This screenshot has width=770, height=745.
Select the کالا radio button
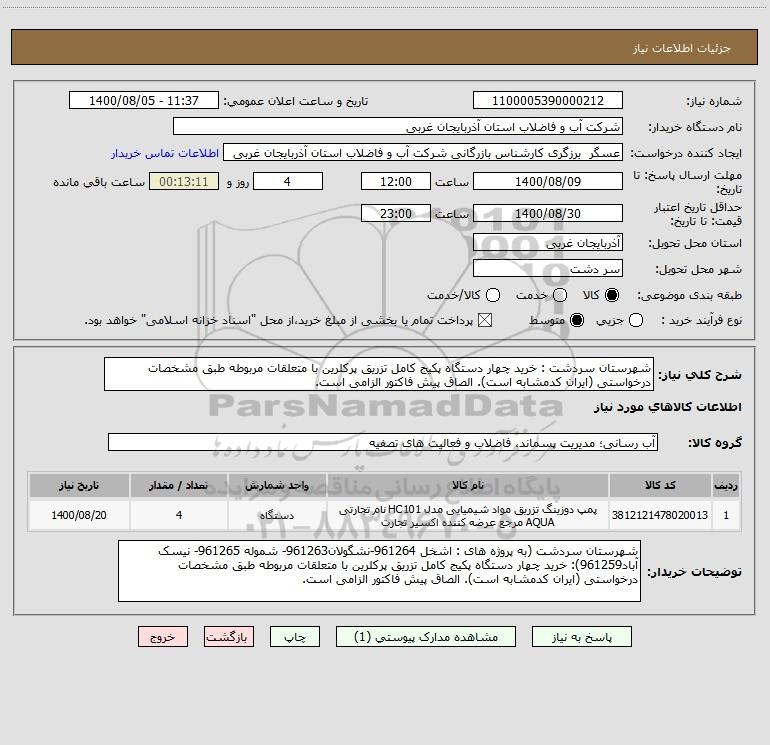click(612, 295)
